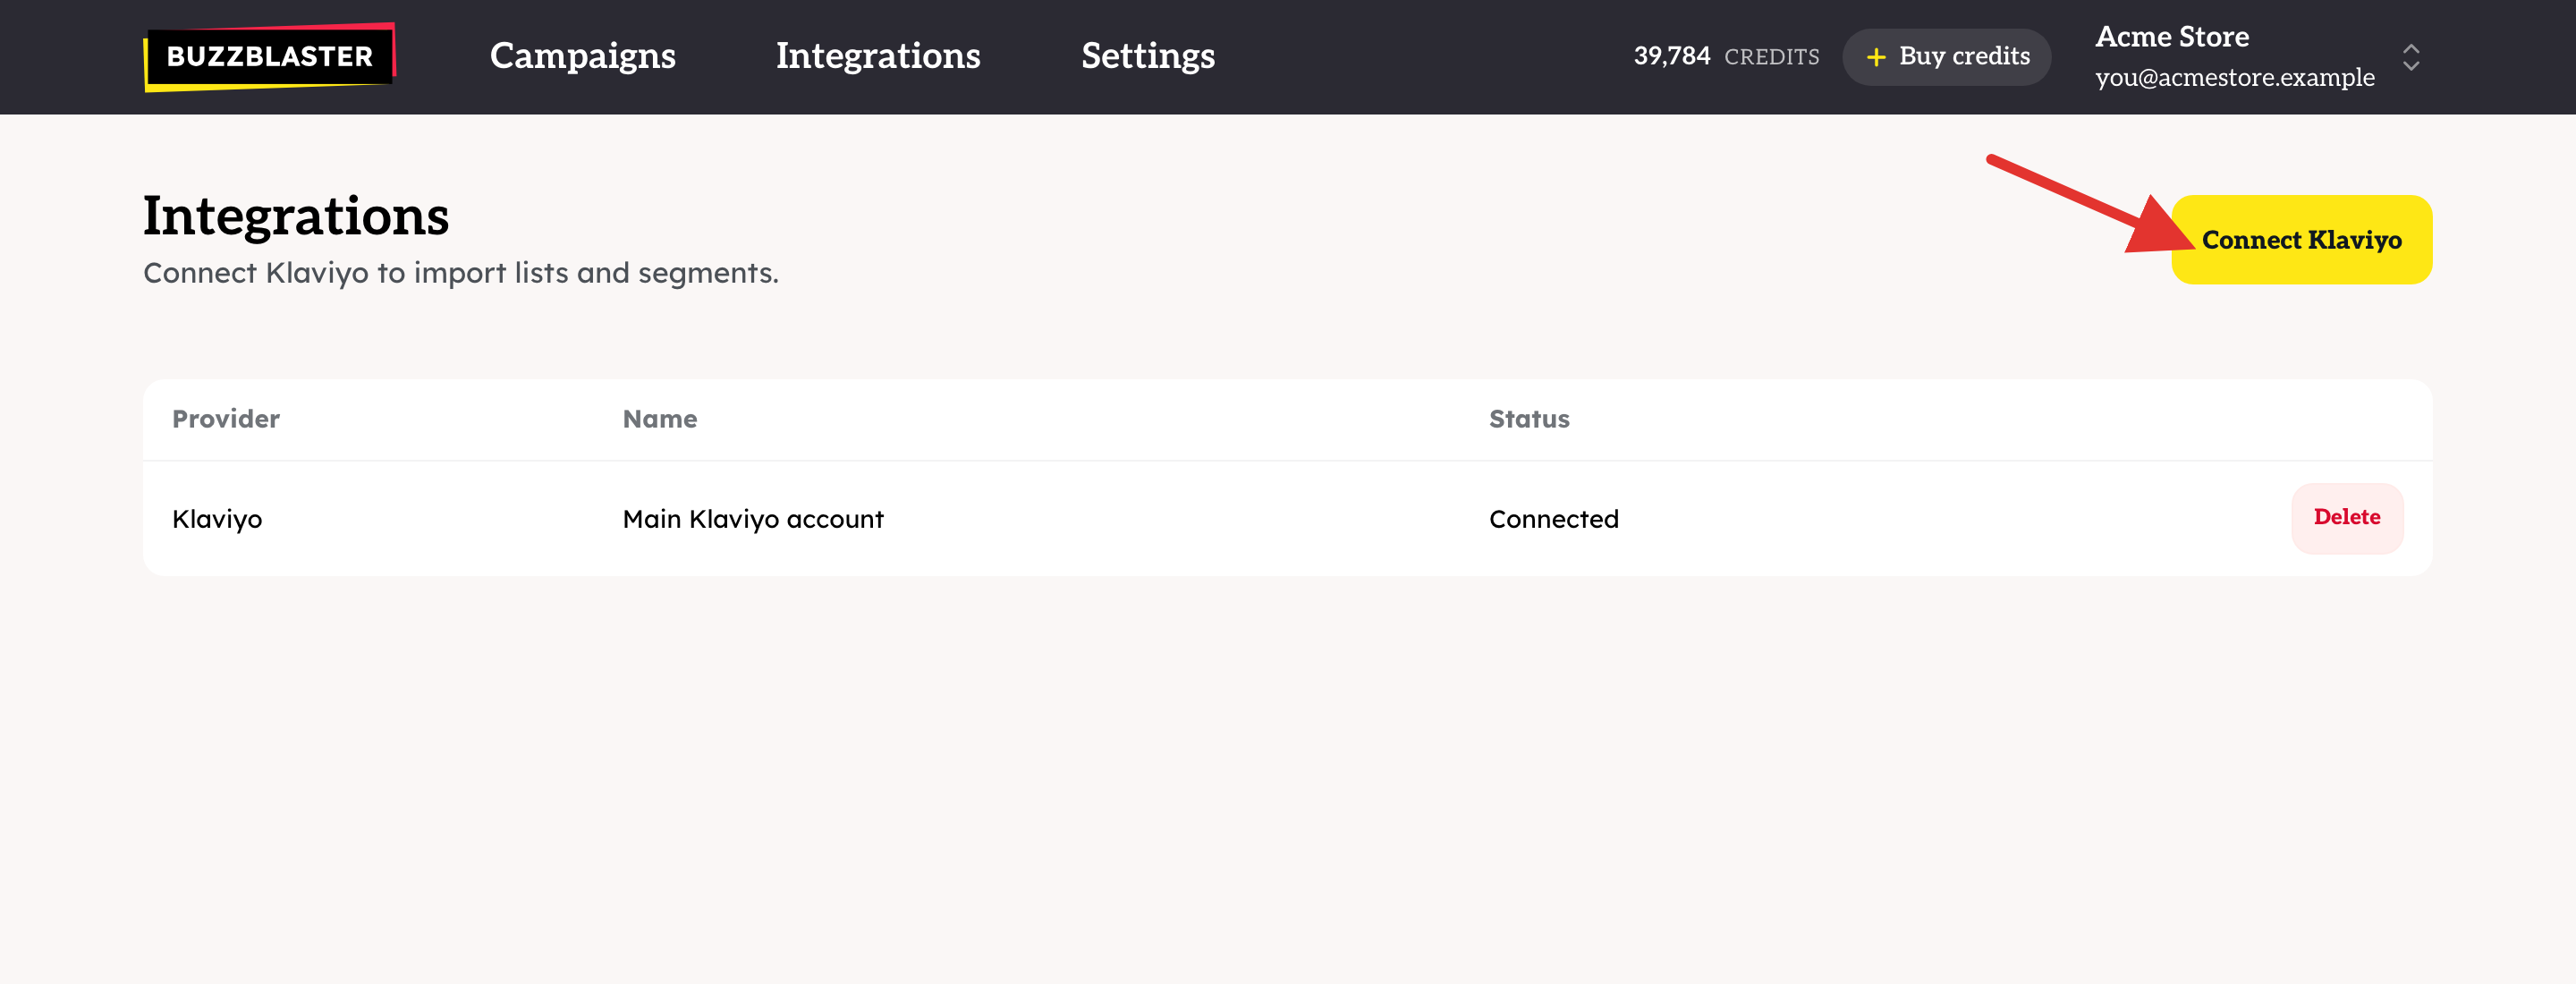
Task: Click the you@acmestore.example email
Action: click(x=2235, y=78)
